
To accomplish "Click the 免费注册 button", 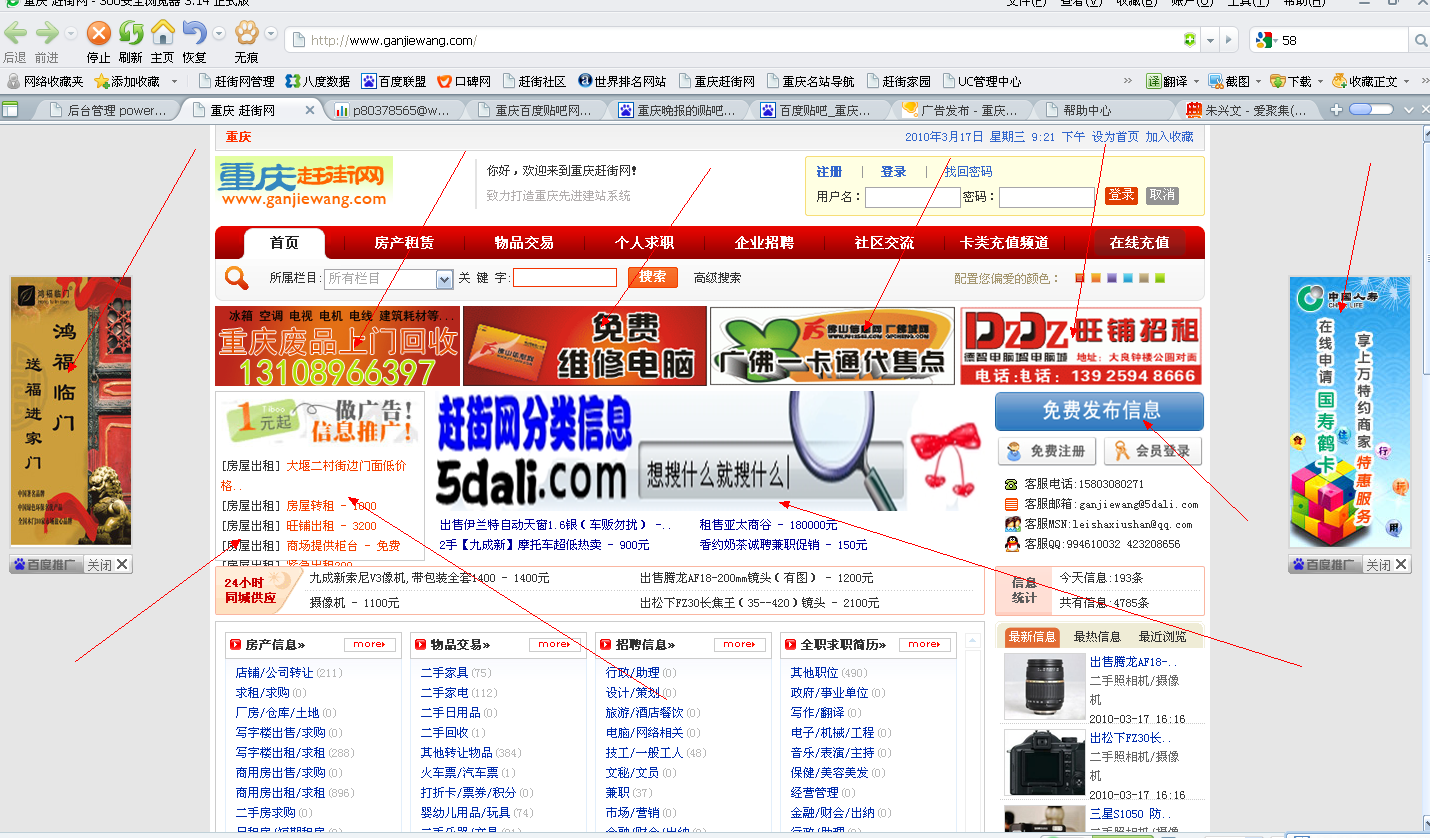I will pyautogui.click(x=1046, y=451).
